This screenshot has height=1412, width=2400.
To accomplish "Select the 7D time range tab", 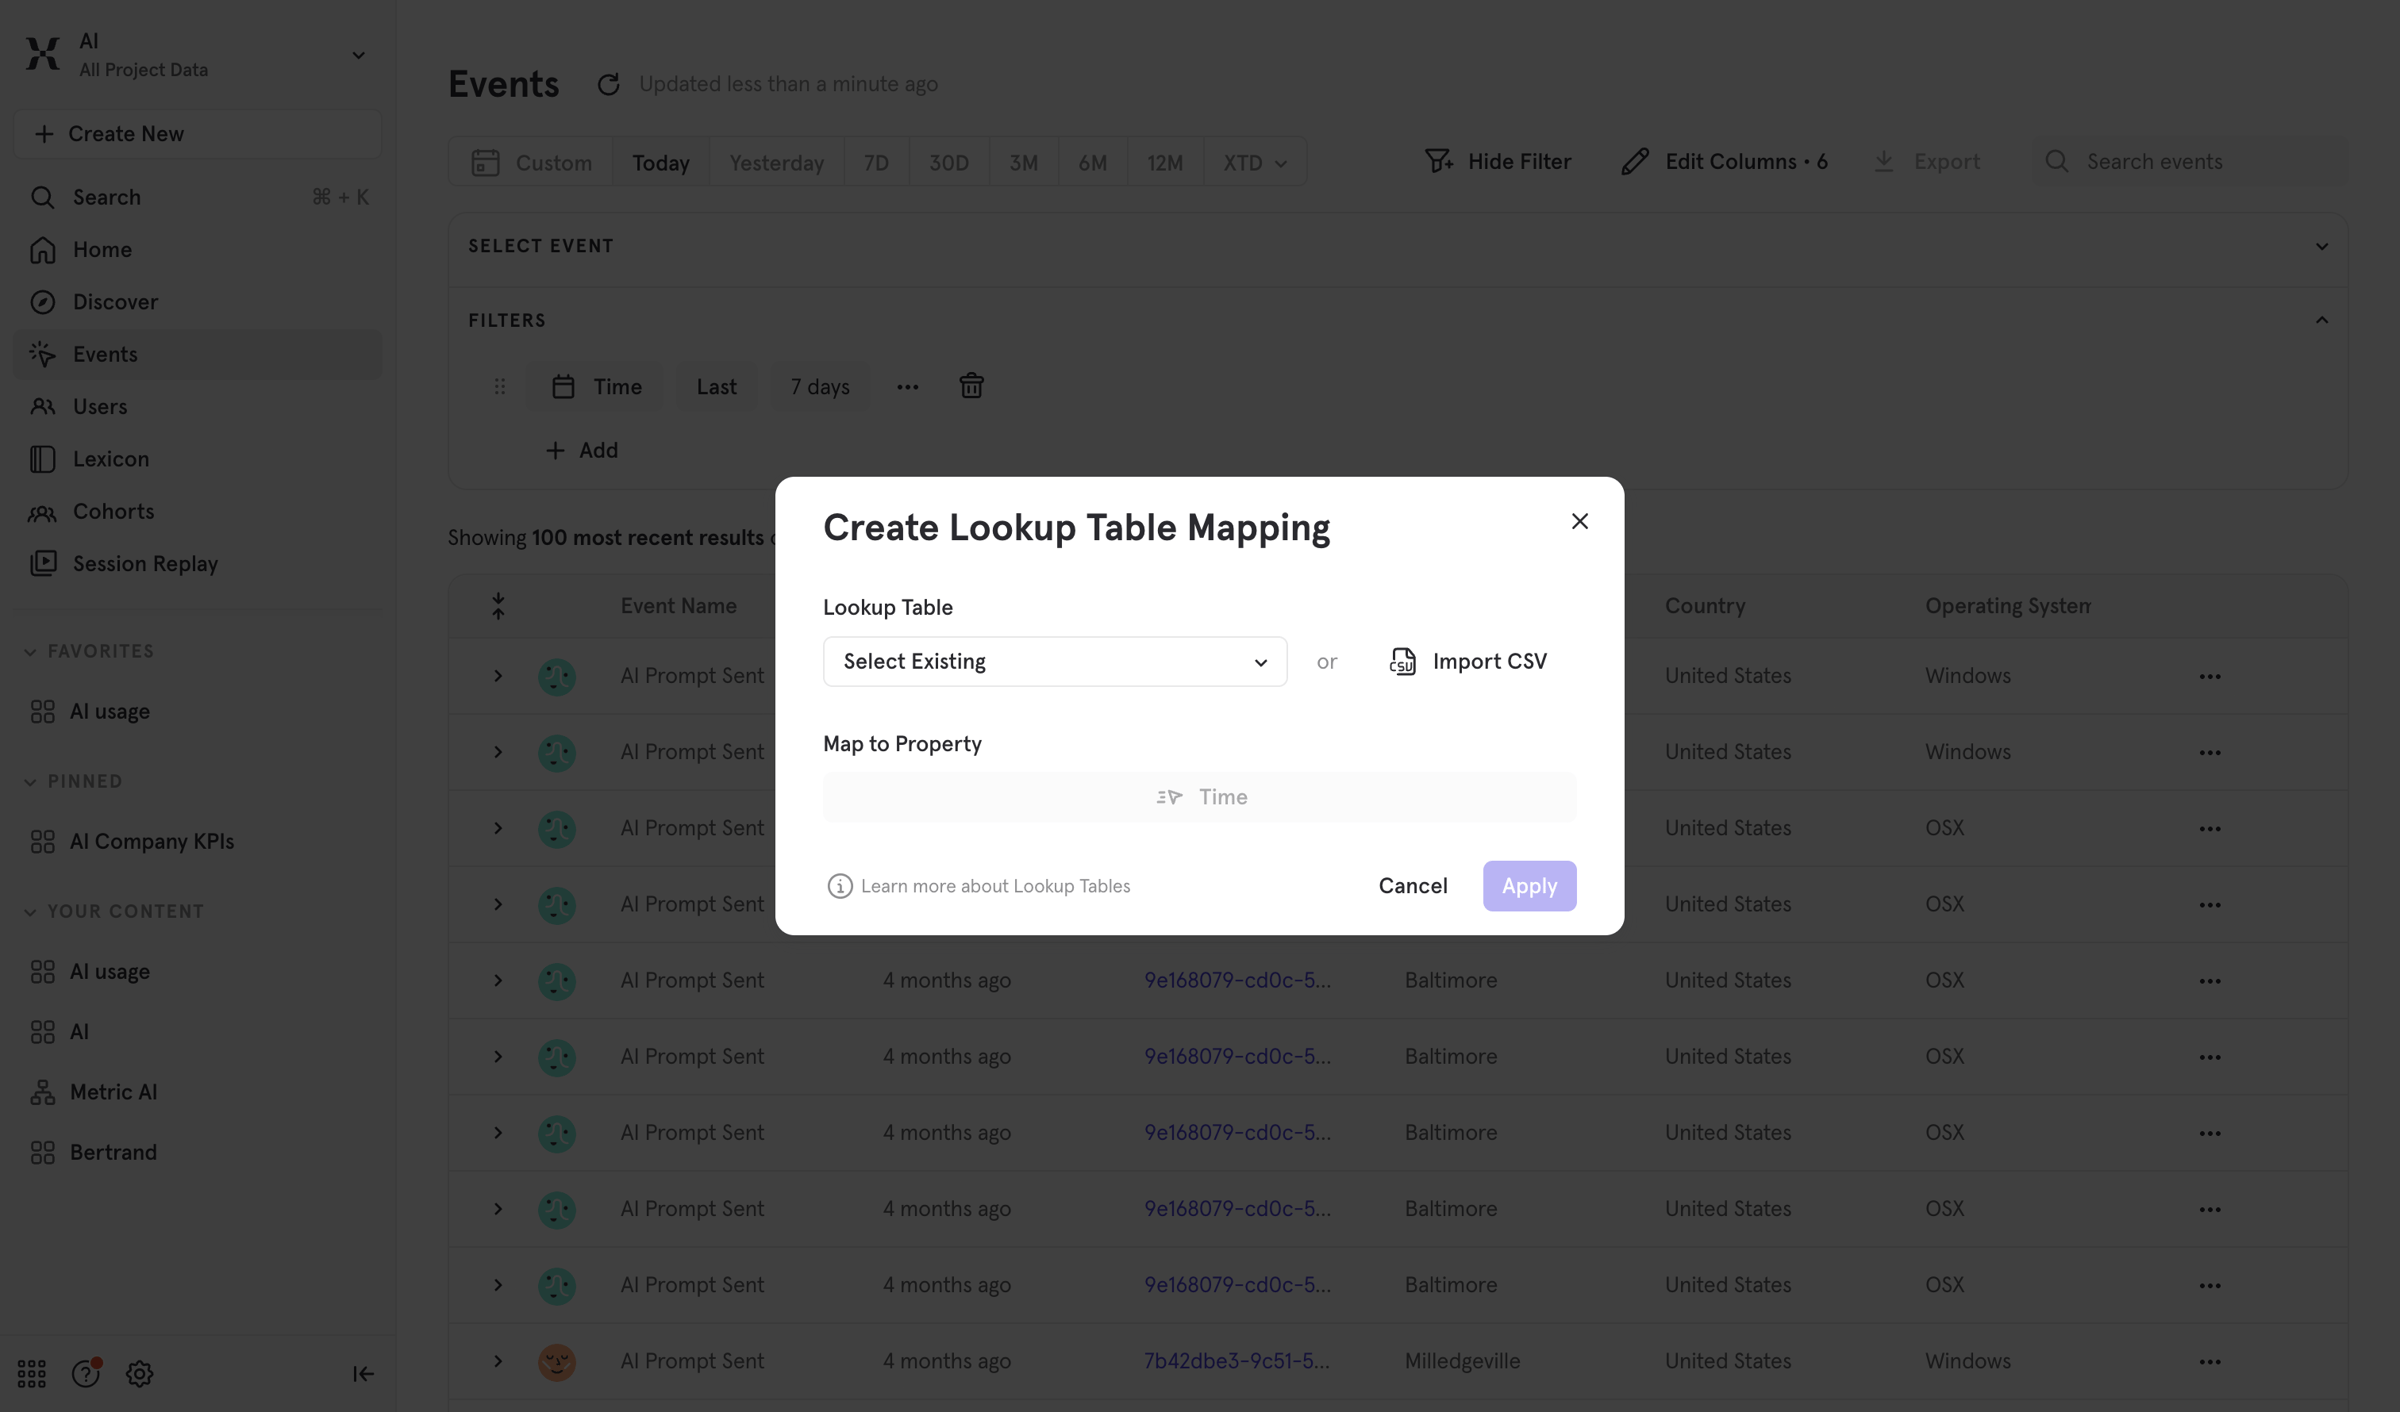I will coord(876,162).
